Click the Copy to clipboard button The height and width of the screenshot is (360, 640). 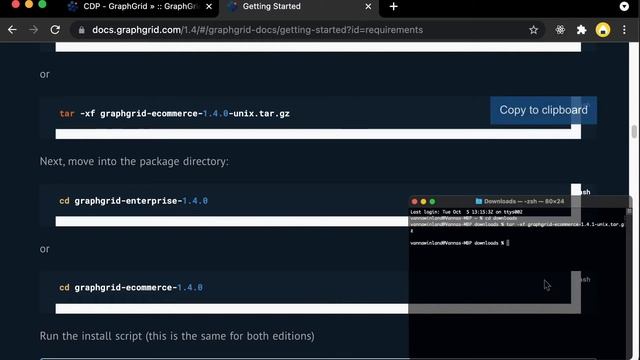pyautogui.click(x=543, y=110)
